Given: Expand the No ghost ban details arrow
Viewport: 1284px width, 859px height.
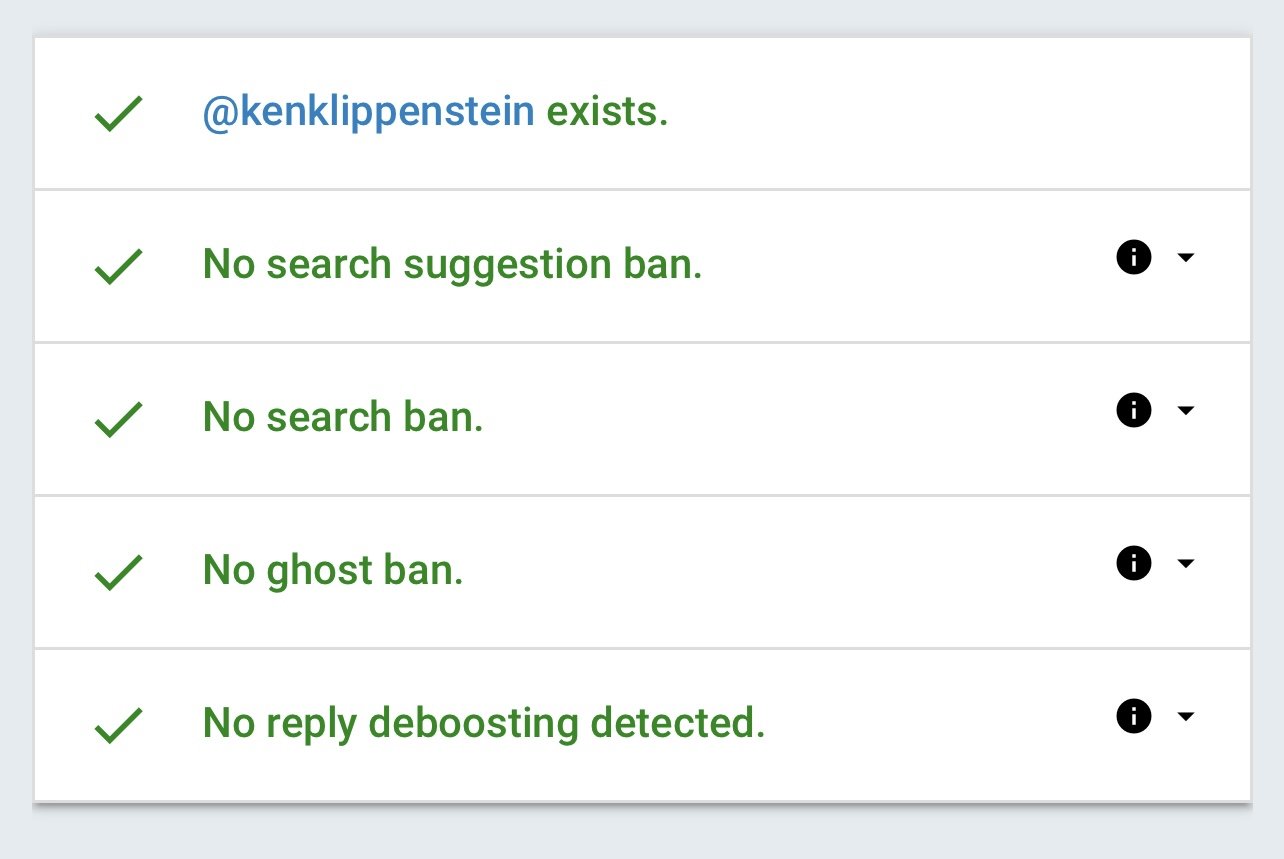Looking at the screenshot, I should click(x=1186, y=563).
